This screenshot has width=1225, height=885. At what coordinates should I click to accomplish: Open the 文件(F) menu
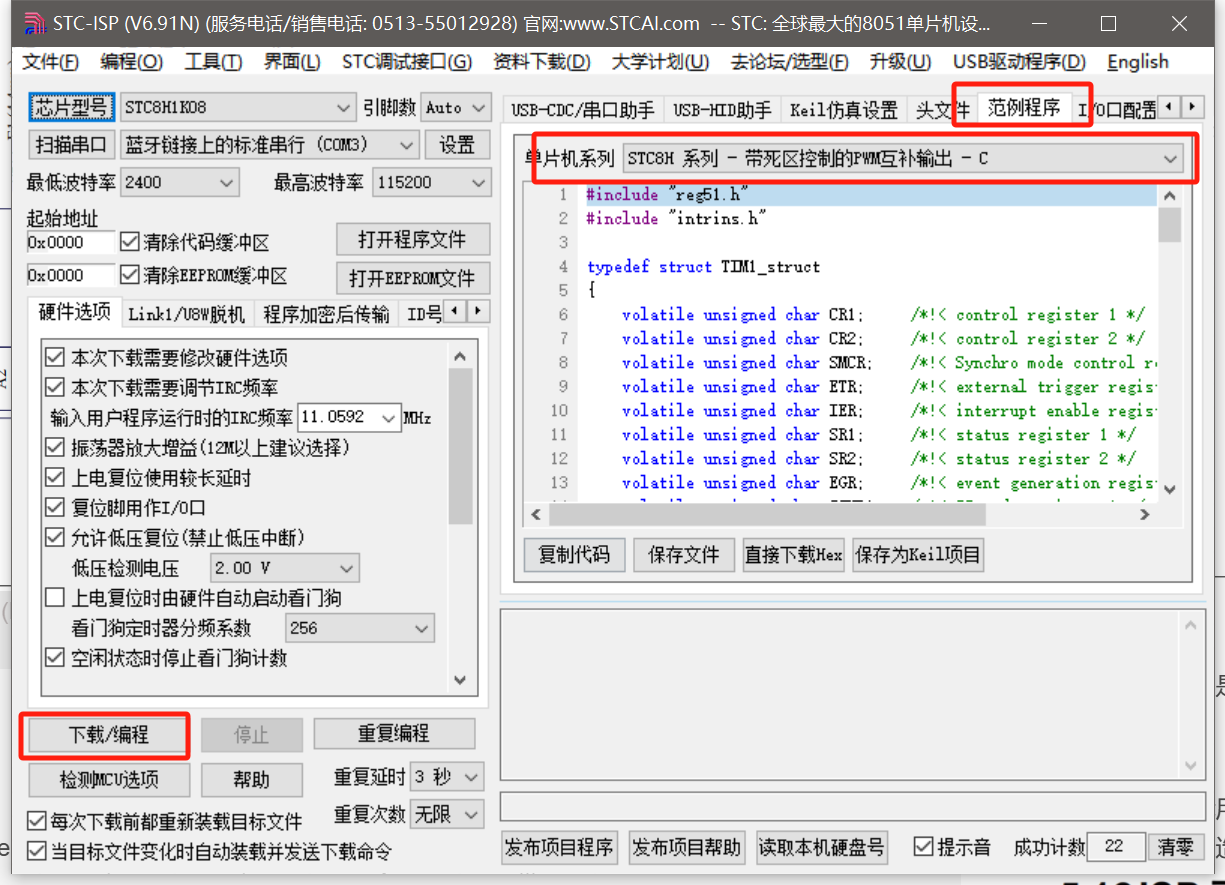[x=50, y=62]
